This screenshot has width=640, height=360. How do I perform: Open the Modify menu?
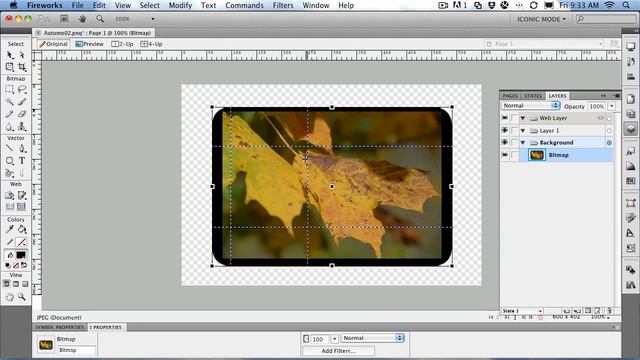click(x=180, y=5)
